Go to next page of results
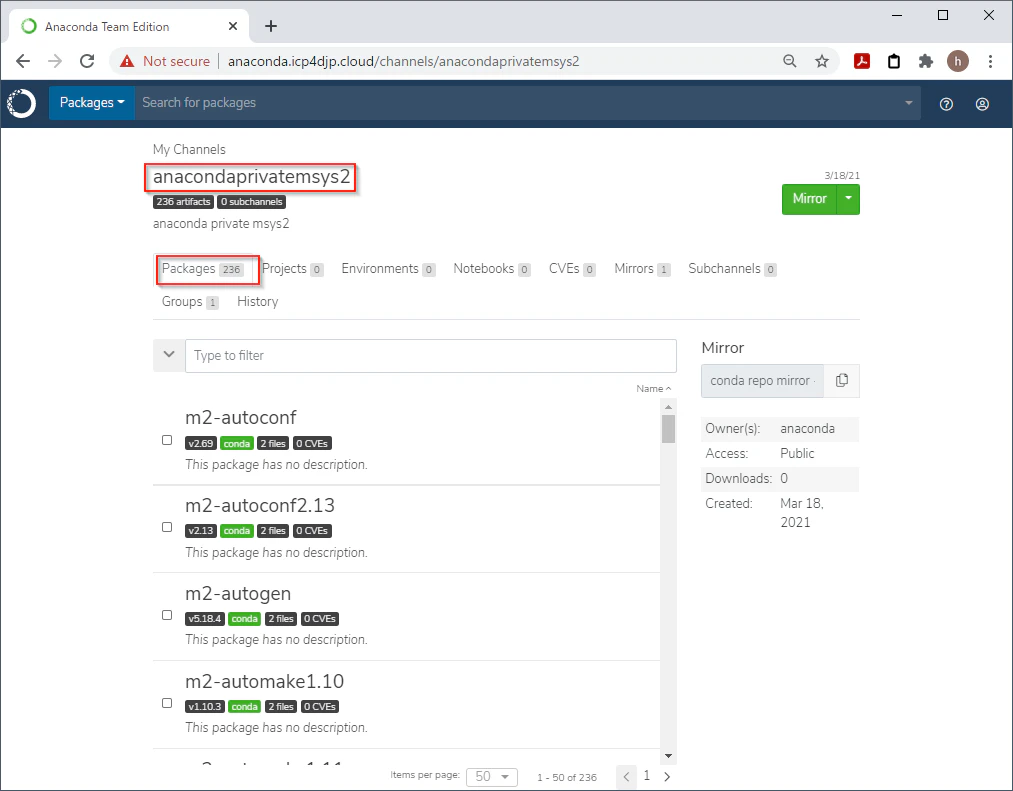 (x=667, y=776)
